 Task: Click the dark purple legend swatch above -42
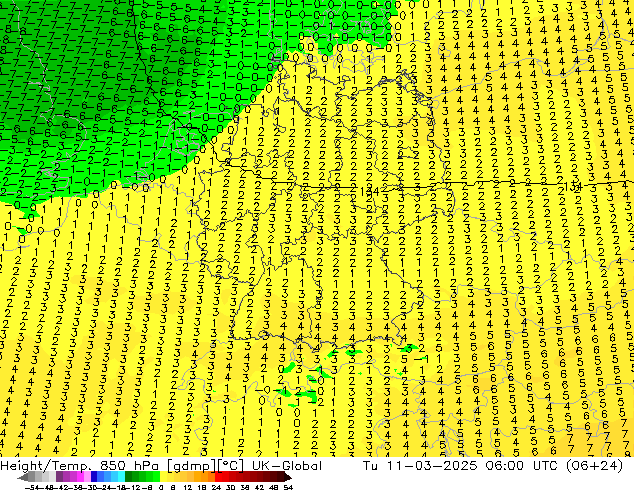point(59,477)
